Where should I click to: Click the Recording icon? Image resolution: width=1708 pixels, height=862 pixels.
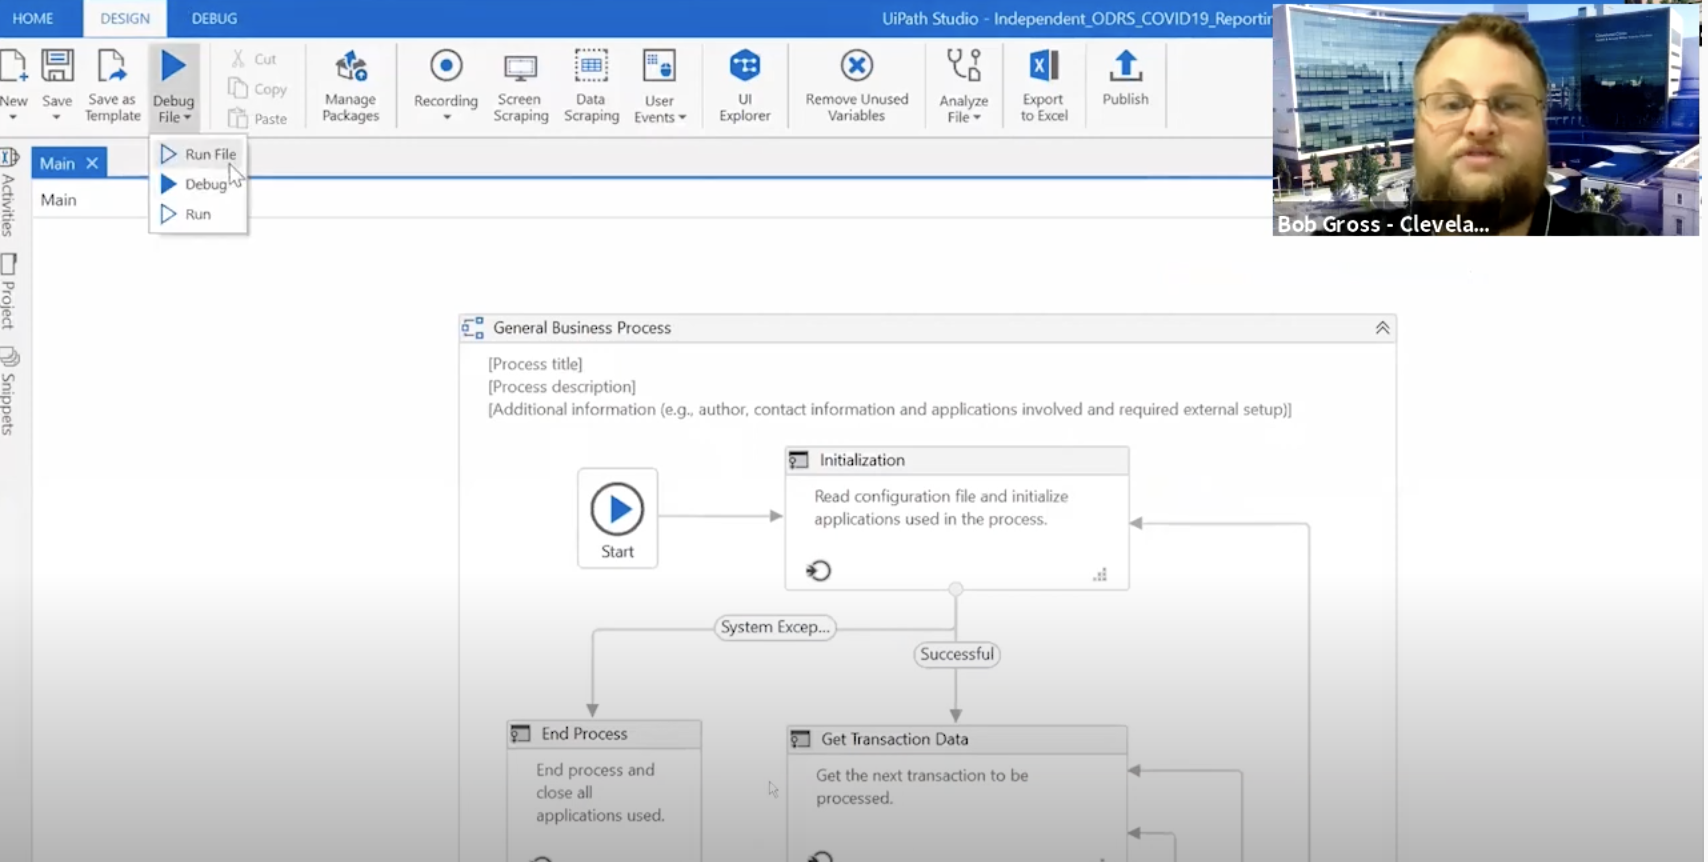446,67
